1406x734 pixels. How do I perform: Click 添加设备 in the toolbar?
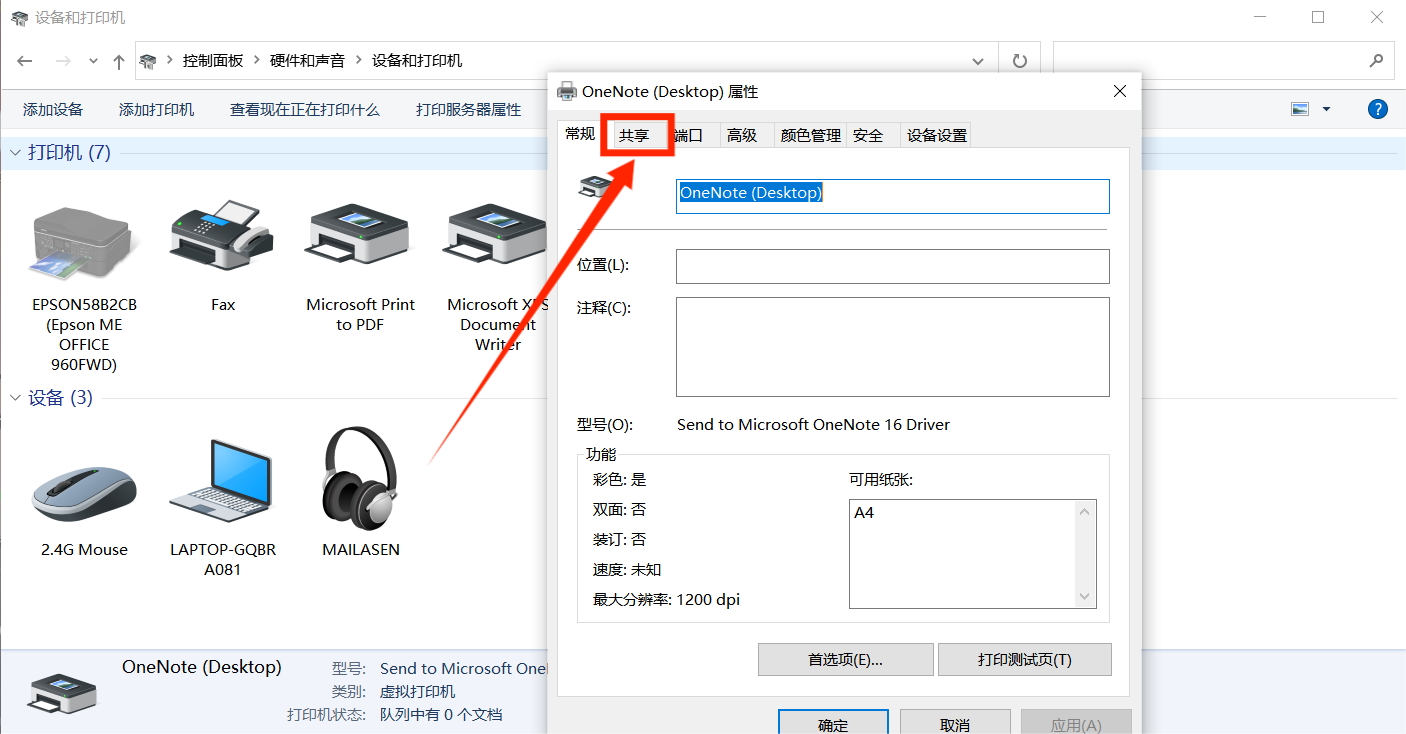[x=53, y=110]
